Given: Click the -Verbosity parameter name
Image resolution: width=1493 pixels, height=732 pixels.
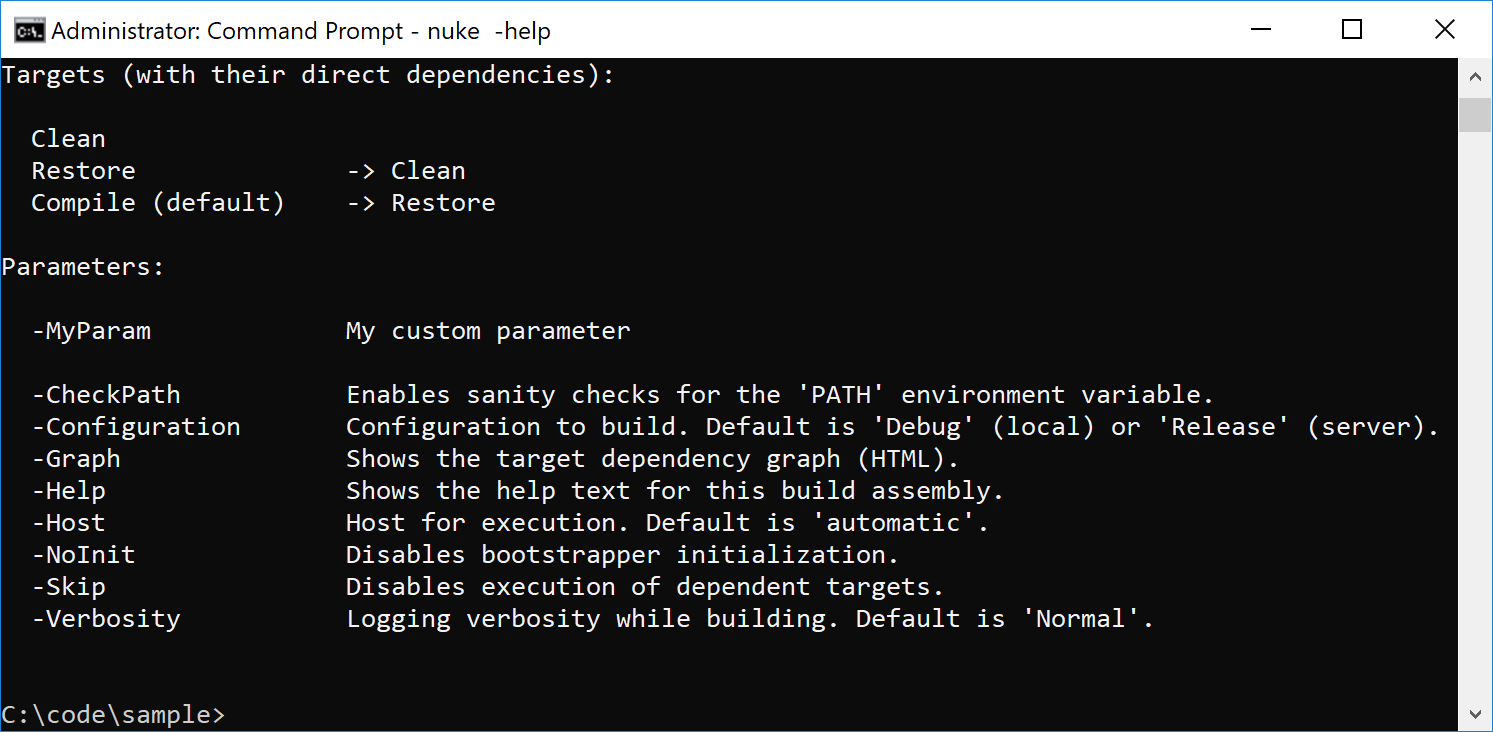Looking at the screenshot, I should coord(106,619).
